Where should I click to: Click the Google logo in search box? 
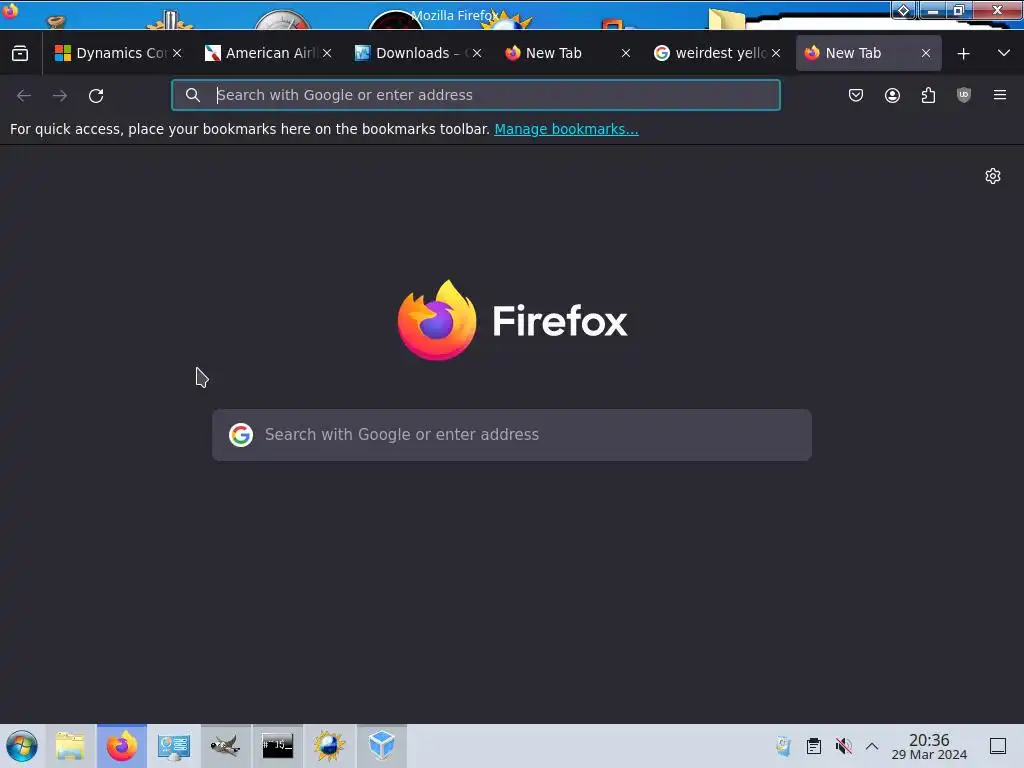(241, 435)
